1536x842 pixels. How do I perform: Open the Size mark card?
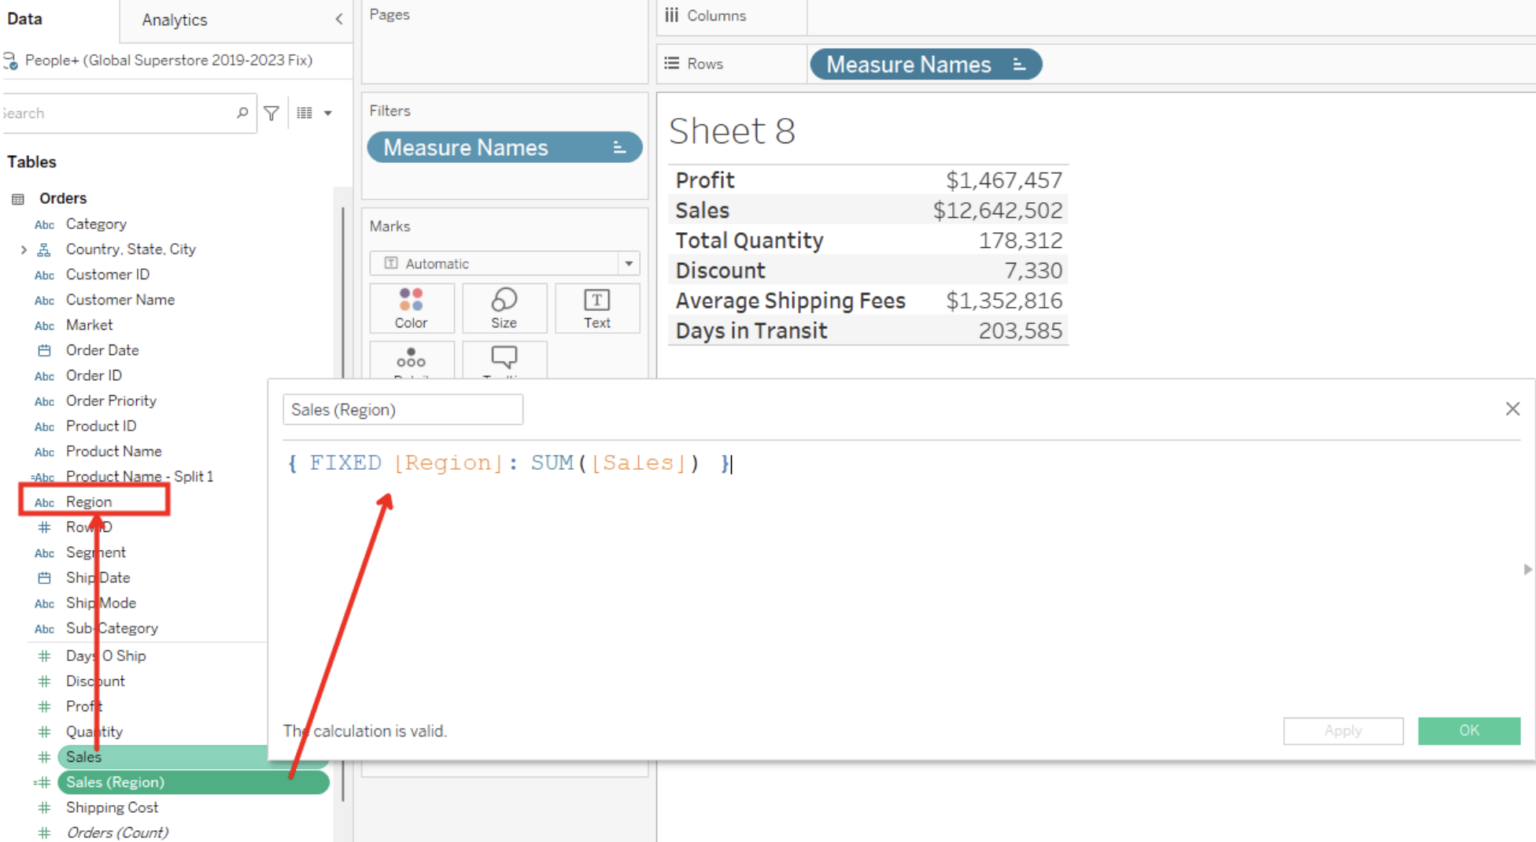pos(504,307)
